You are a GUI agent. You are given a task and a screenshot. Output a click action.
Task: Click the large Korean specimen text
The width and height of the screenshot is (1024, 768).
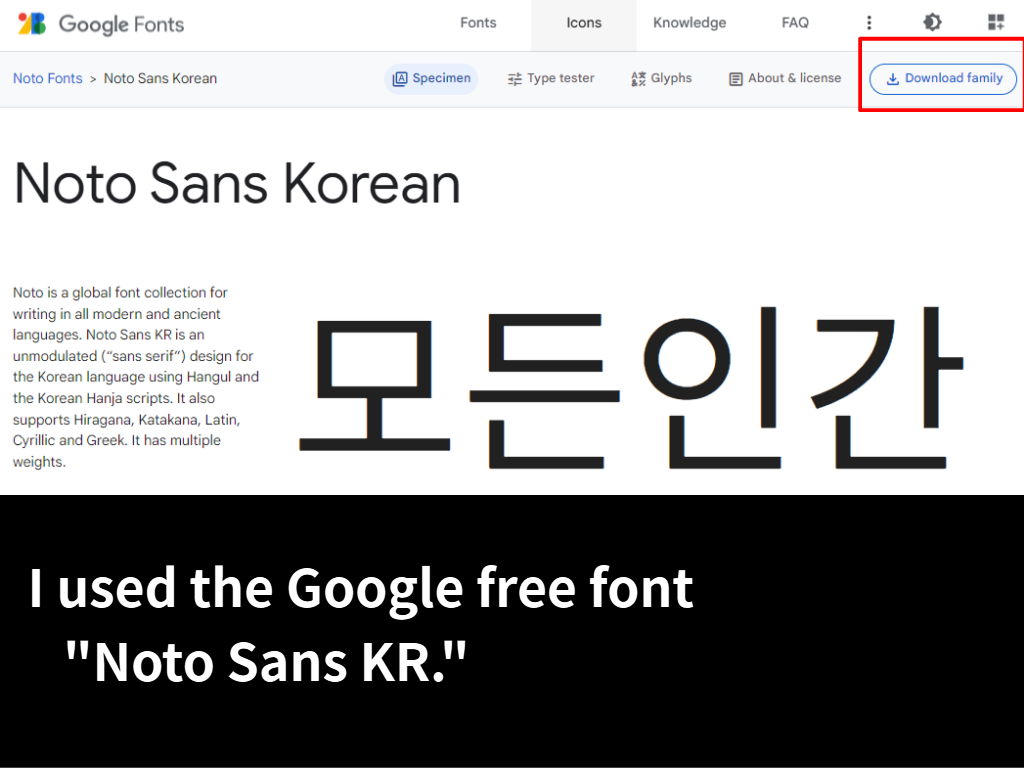[x=631, y=387]
